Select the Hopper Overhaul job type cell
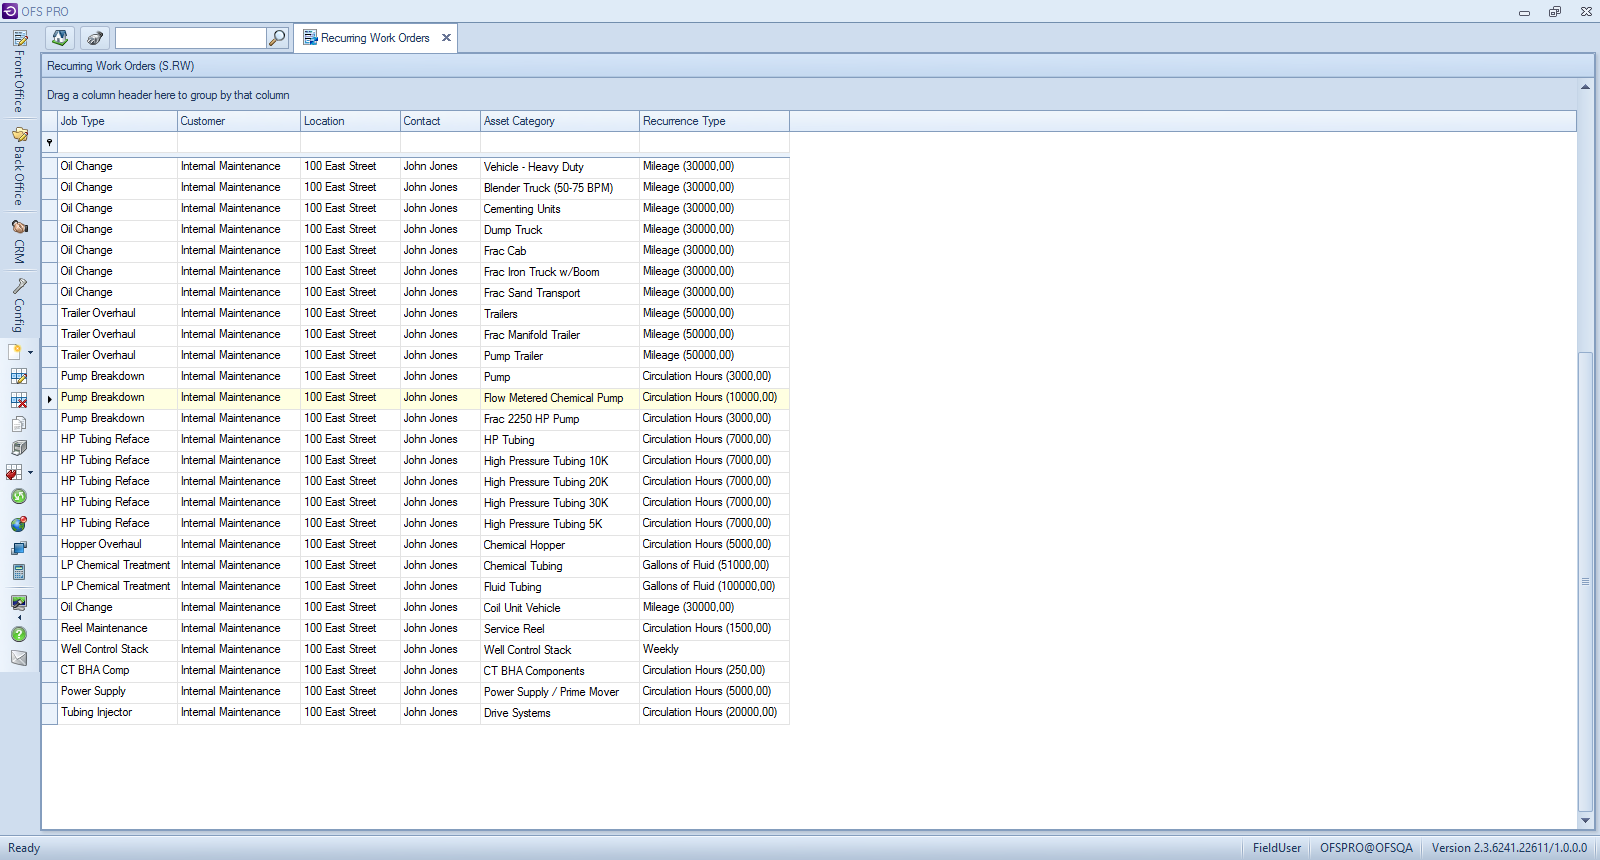Screen dimensions: 1600x860 click(117, 545)
